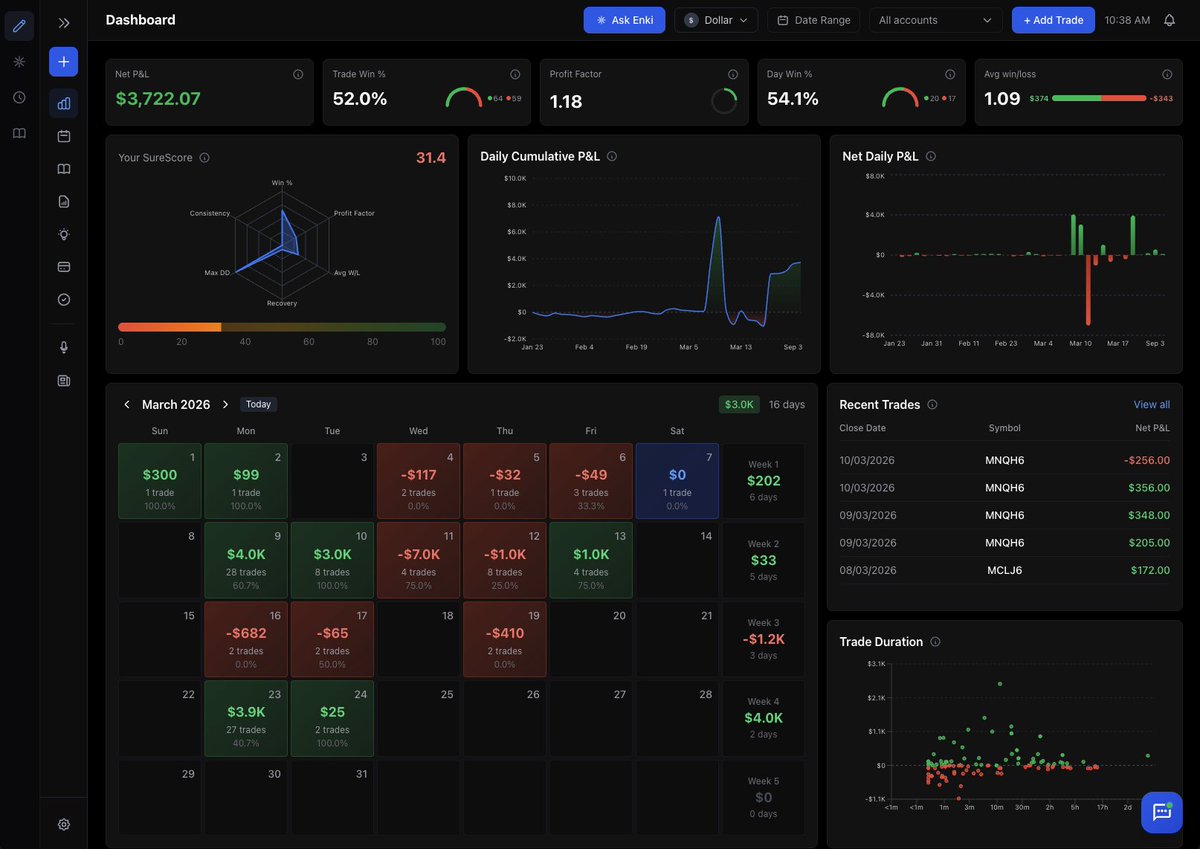Click the Dashboard page title
The image size is (1200, 849).
pyautogui.click(x=140, y=20)
